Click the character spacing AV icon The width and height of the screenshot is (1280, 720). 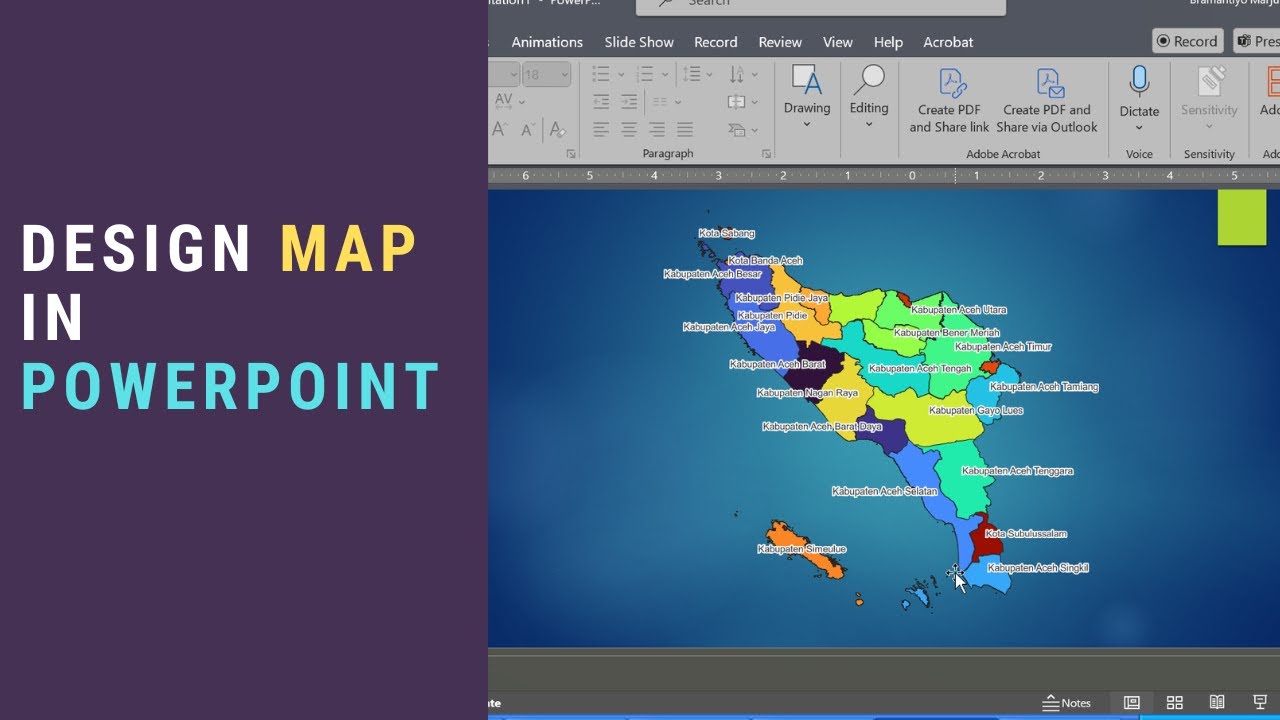pos(504,101)
